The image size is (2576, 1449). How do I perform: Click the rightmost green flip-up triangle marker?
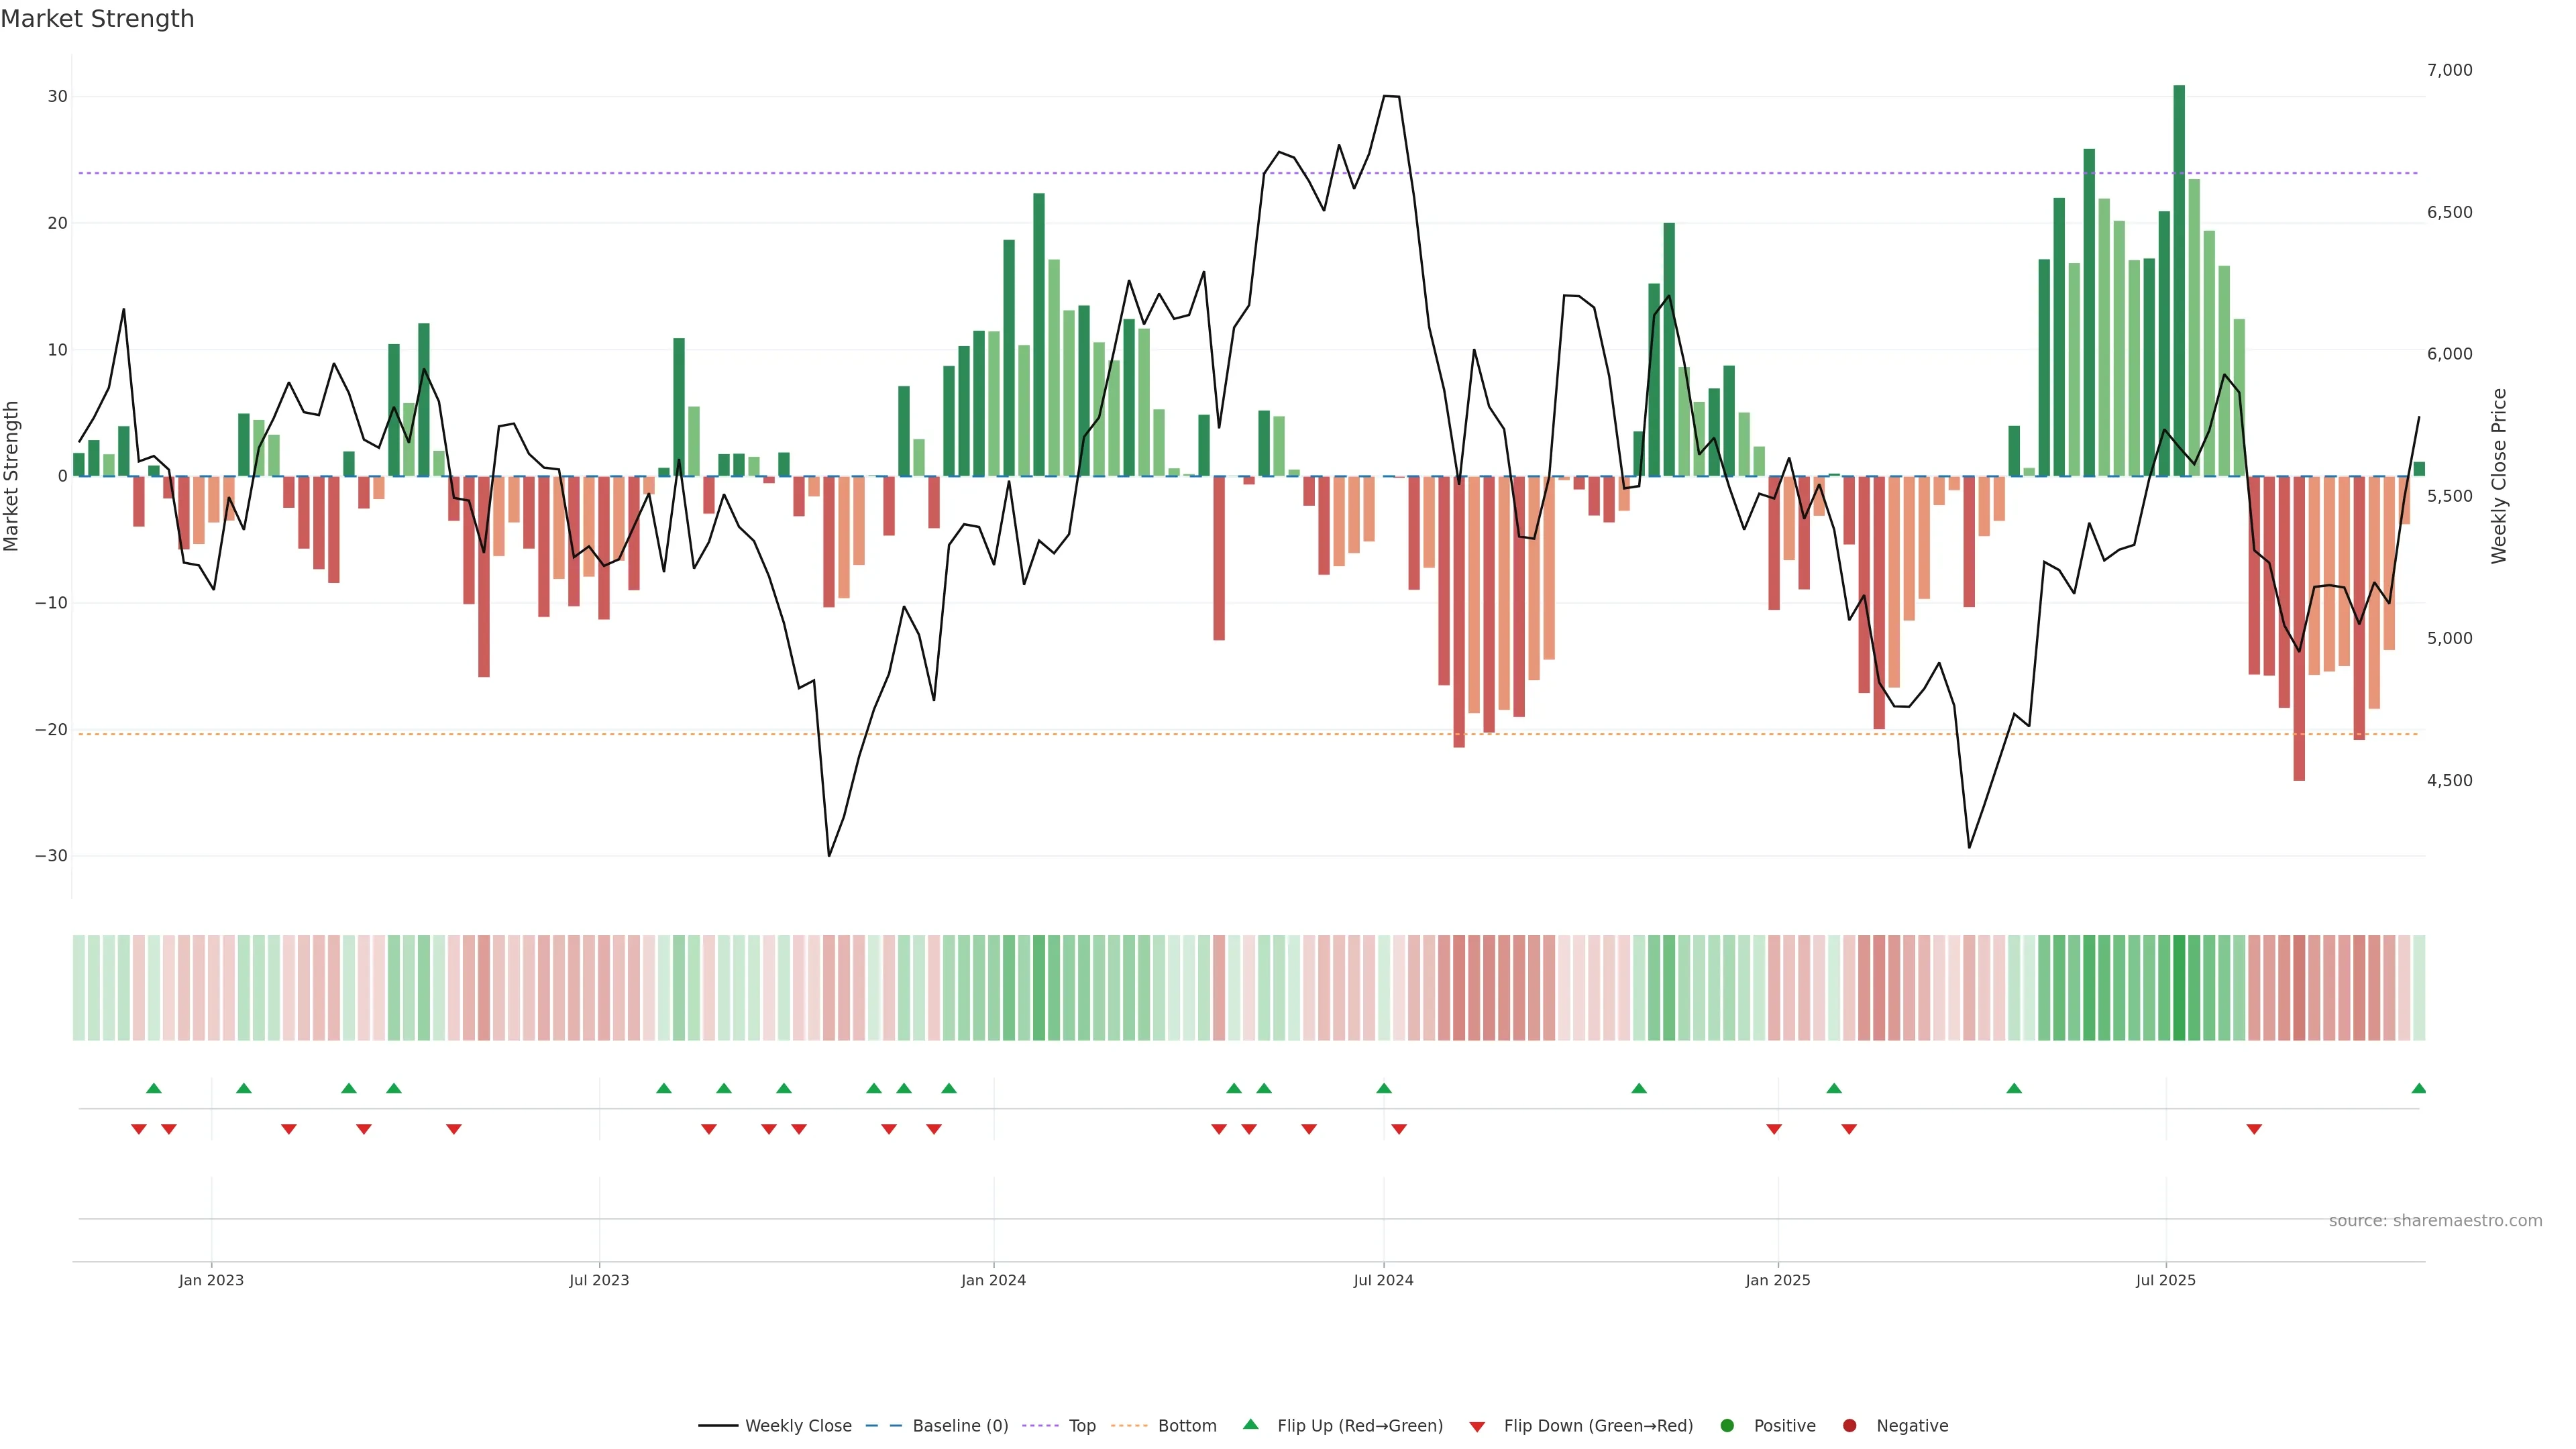2418,1088
